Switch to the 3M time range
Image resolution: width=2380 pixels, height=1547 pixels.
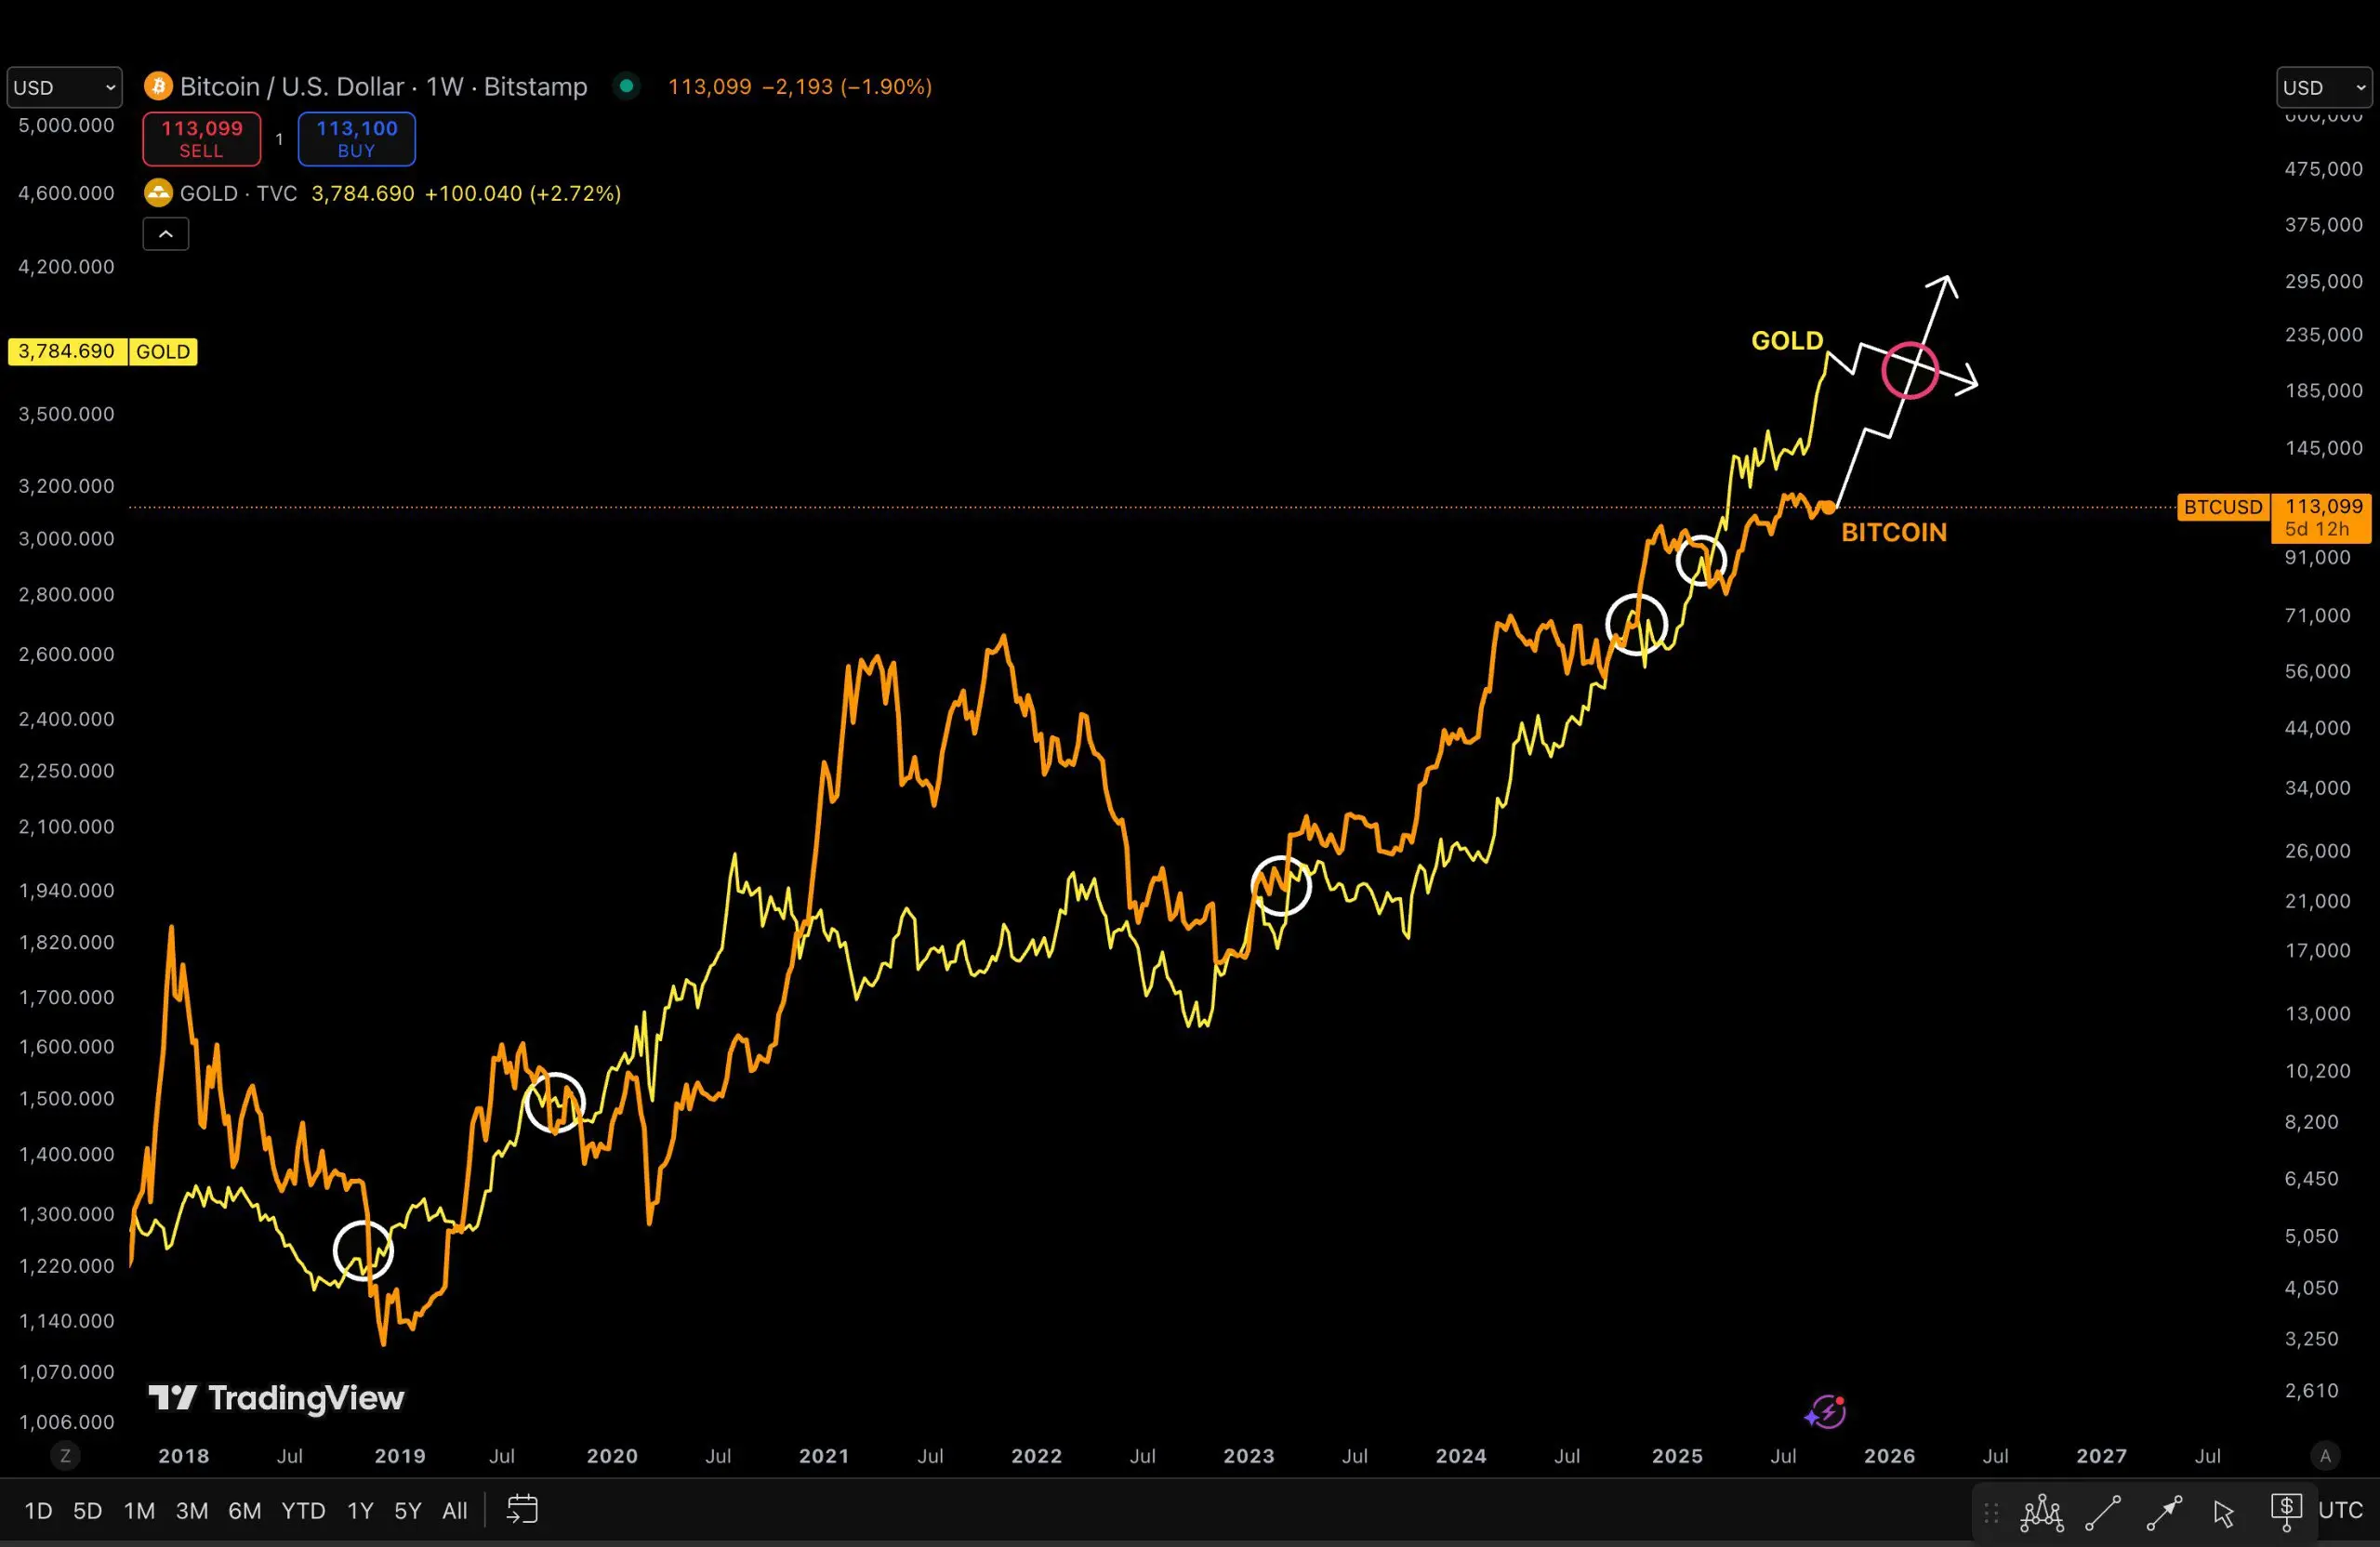point(192,1510)
